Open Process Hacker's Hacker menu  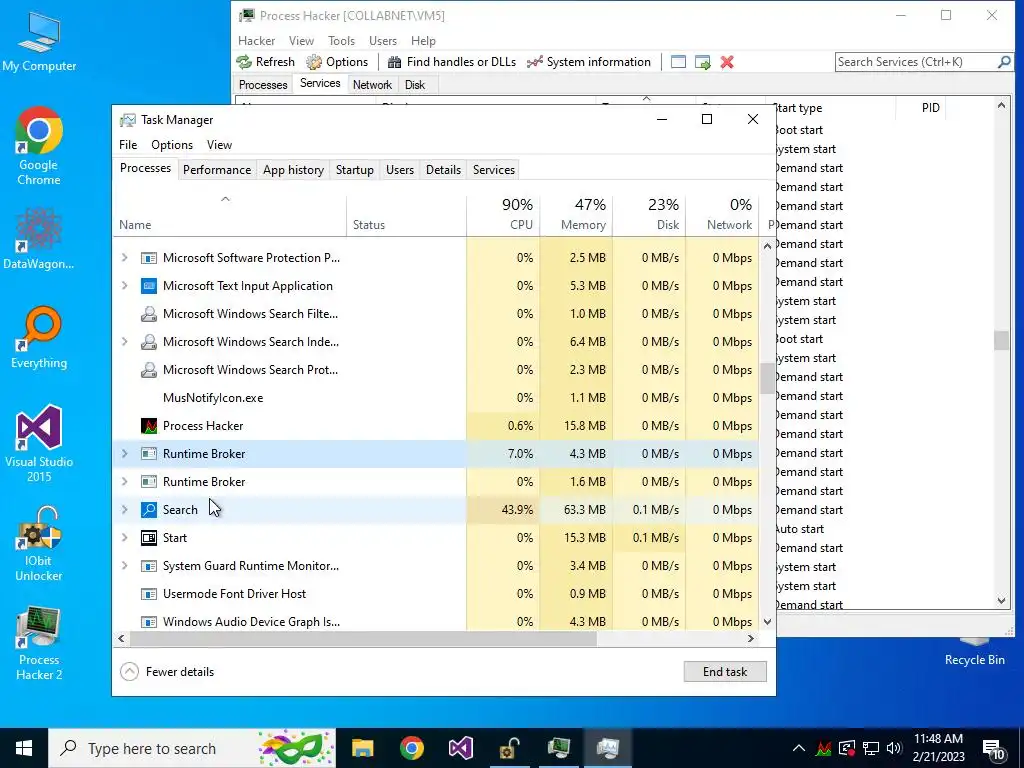click(257, 40)
